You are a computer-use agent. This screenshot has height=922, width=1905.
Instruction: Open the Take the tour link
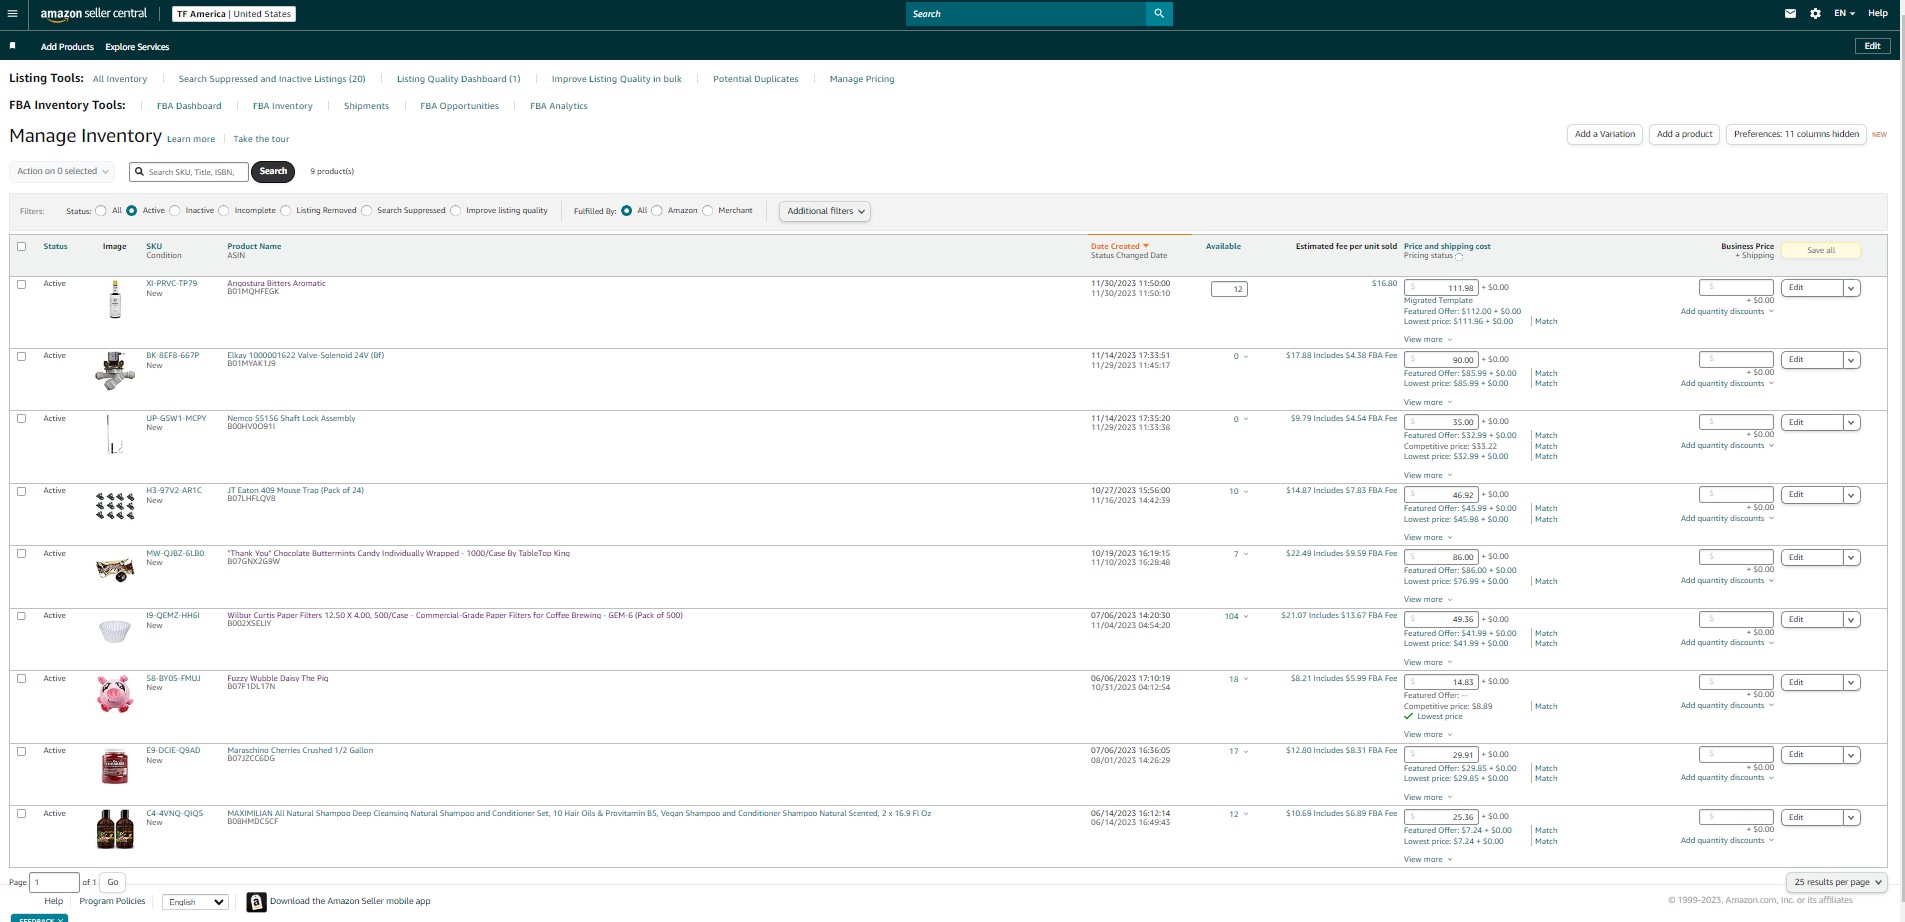click(261, 139)
